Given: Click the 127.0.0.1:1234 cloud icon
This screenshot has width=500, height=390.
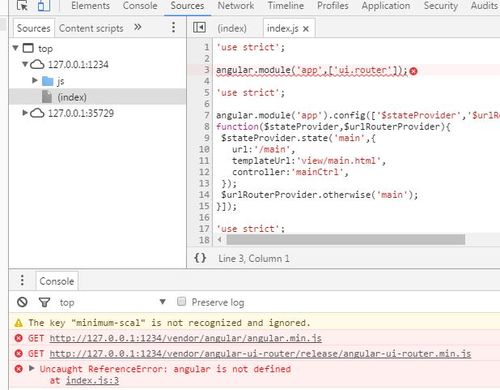Looking at the screenshot, I should (37, 64).
